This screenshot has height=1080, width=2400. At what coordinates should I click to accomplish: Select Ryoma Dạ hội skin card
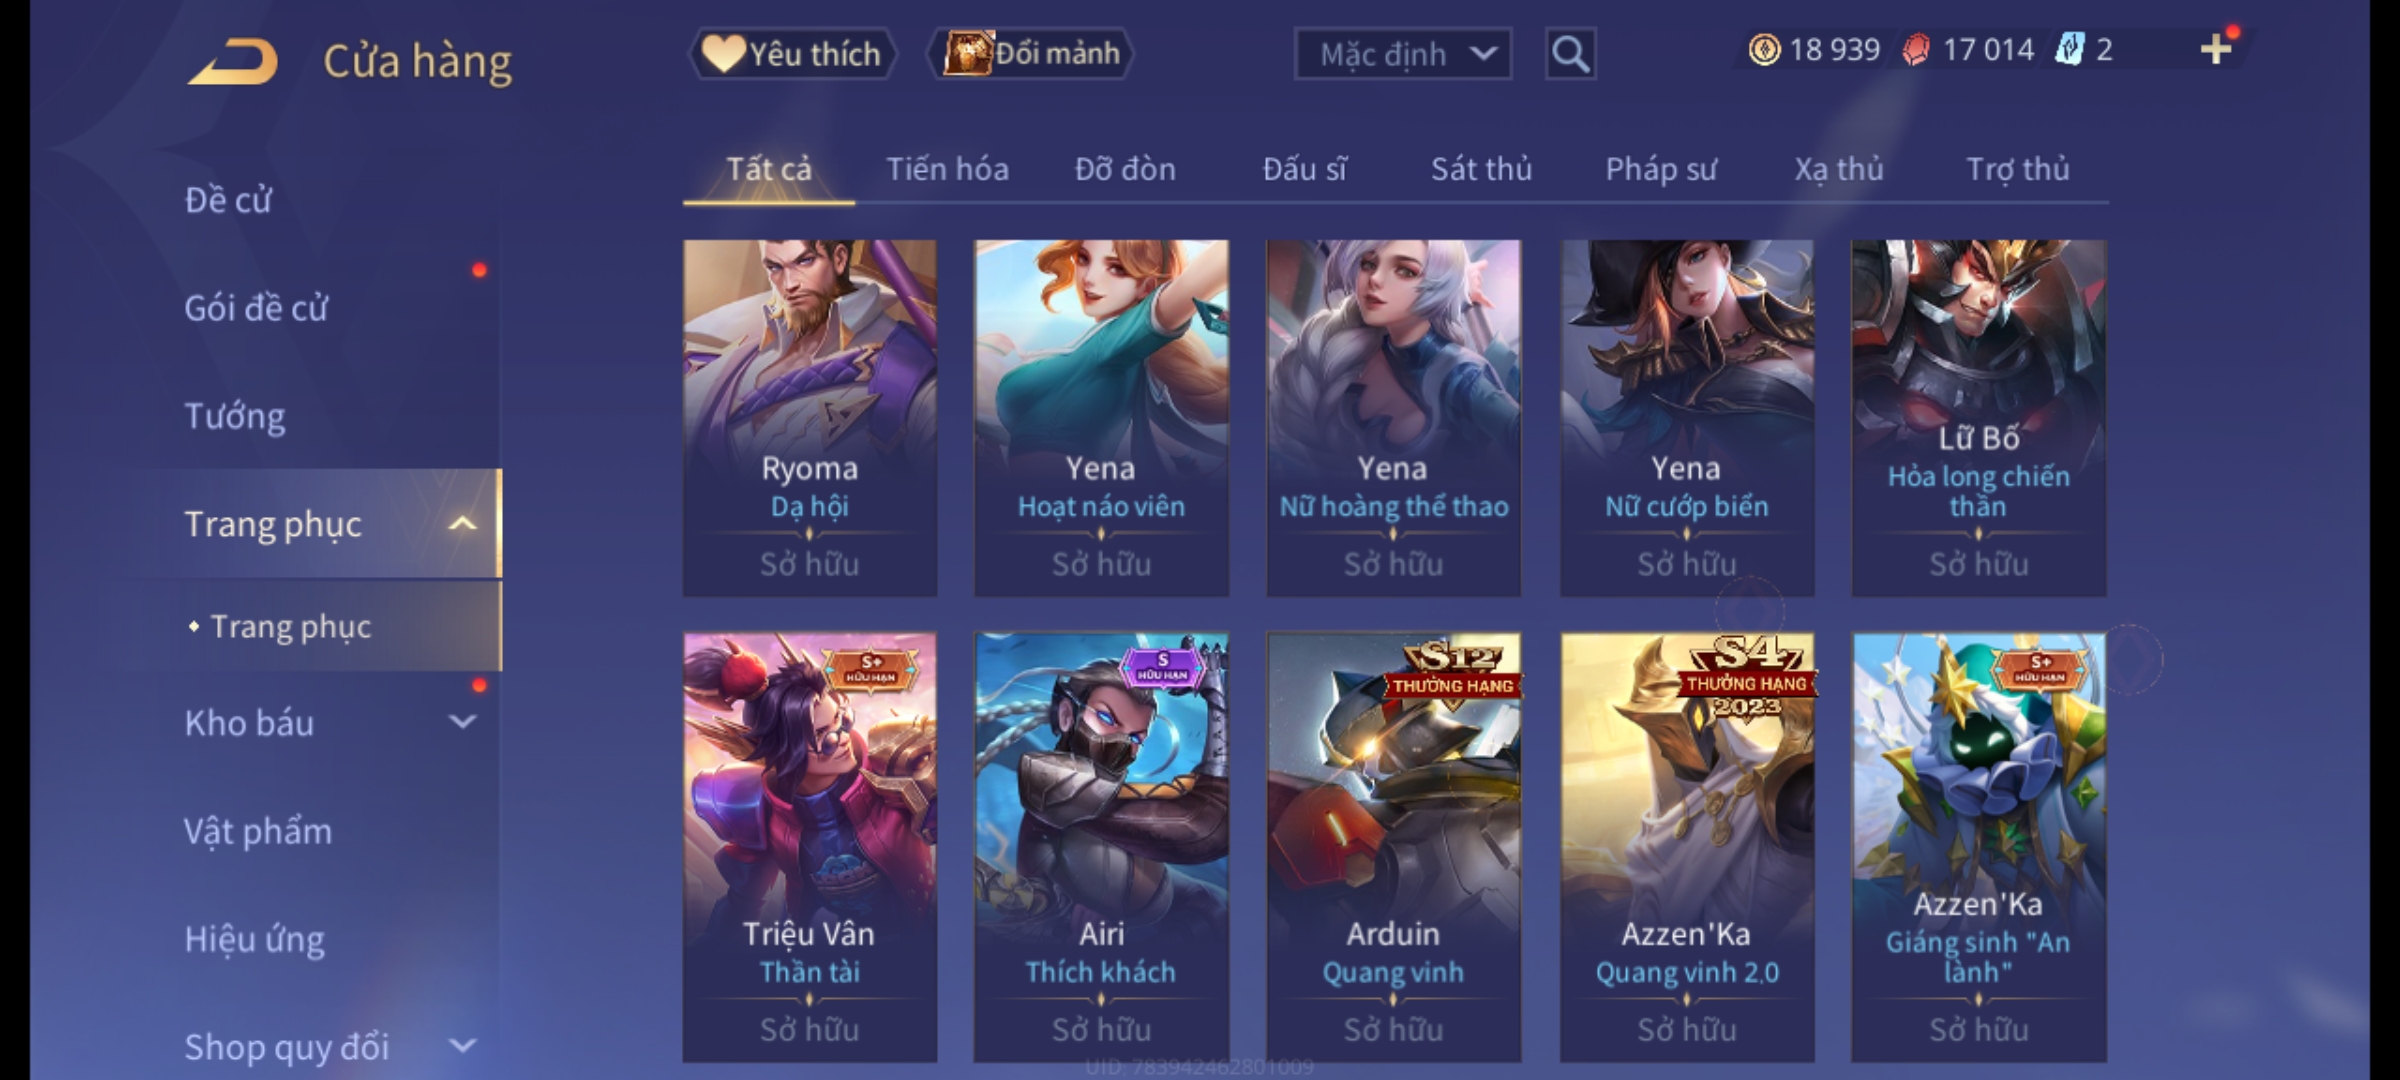pos(810,418)
